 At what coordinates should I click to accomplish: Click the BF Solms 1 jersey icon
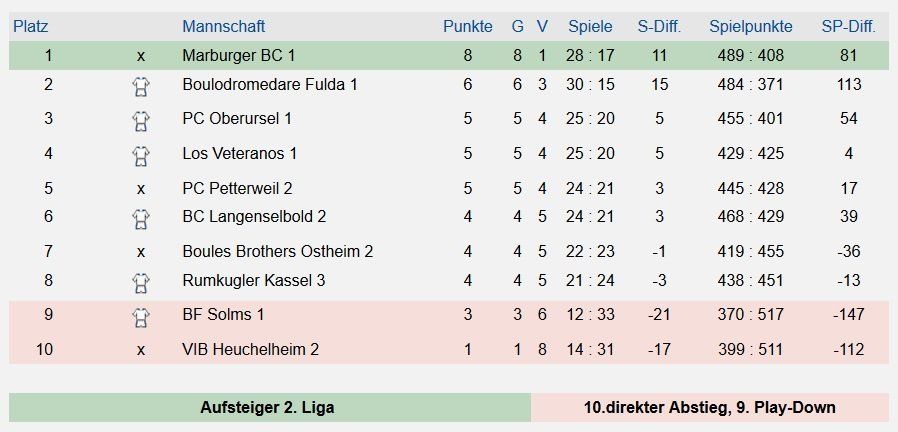(141, 317)
